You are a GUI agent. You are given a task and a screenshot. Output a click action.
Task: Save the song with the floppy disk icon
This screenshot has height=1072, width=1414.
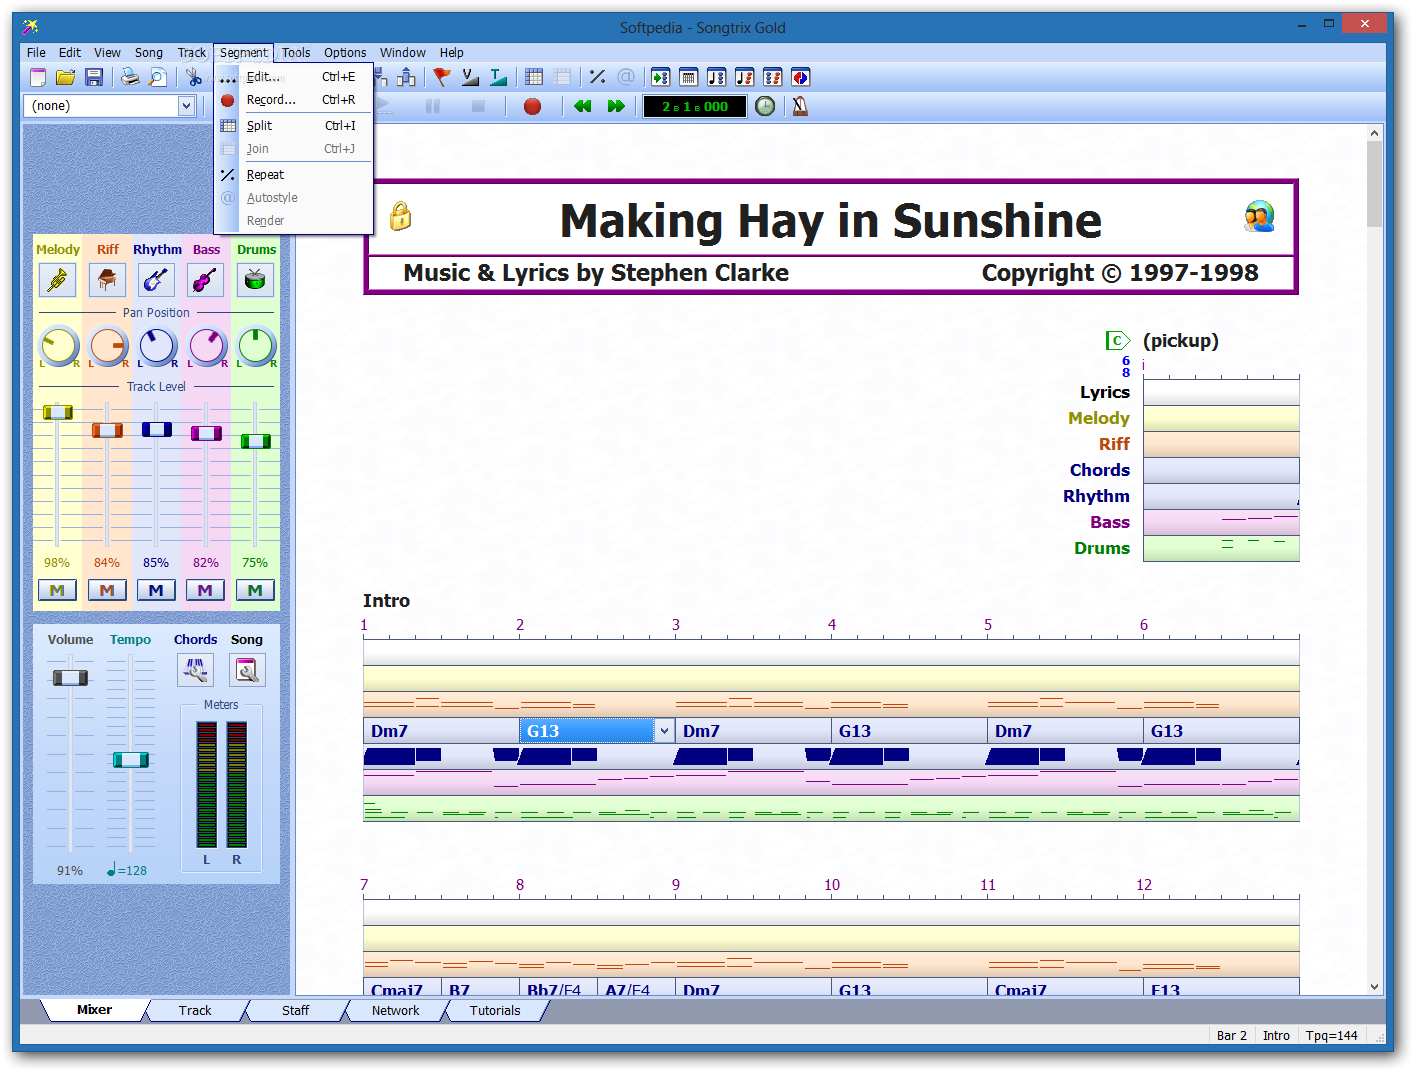click(94, 77)
